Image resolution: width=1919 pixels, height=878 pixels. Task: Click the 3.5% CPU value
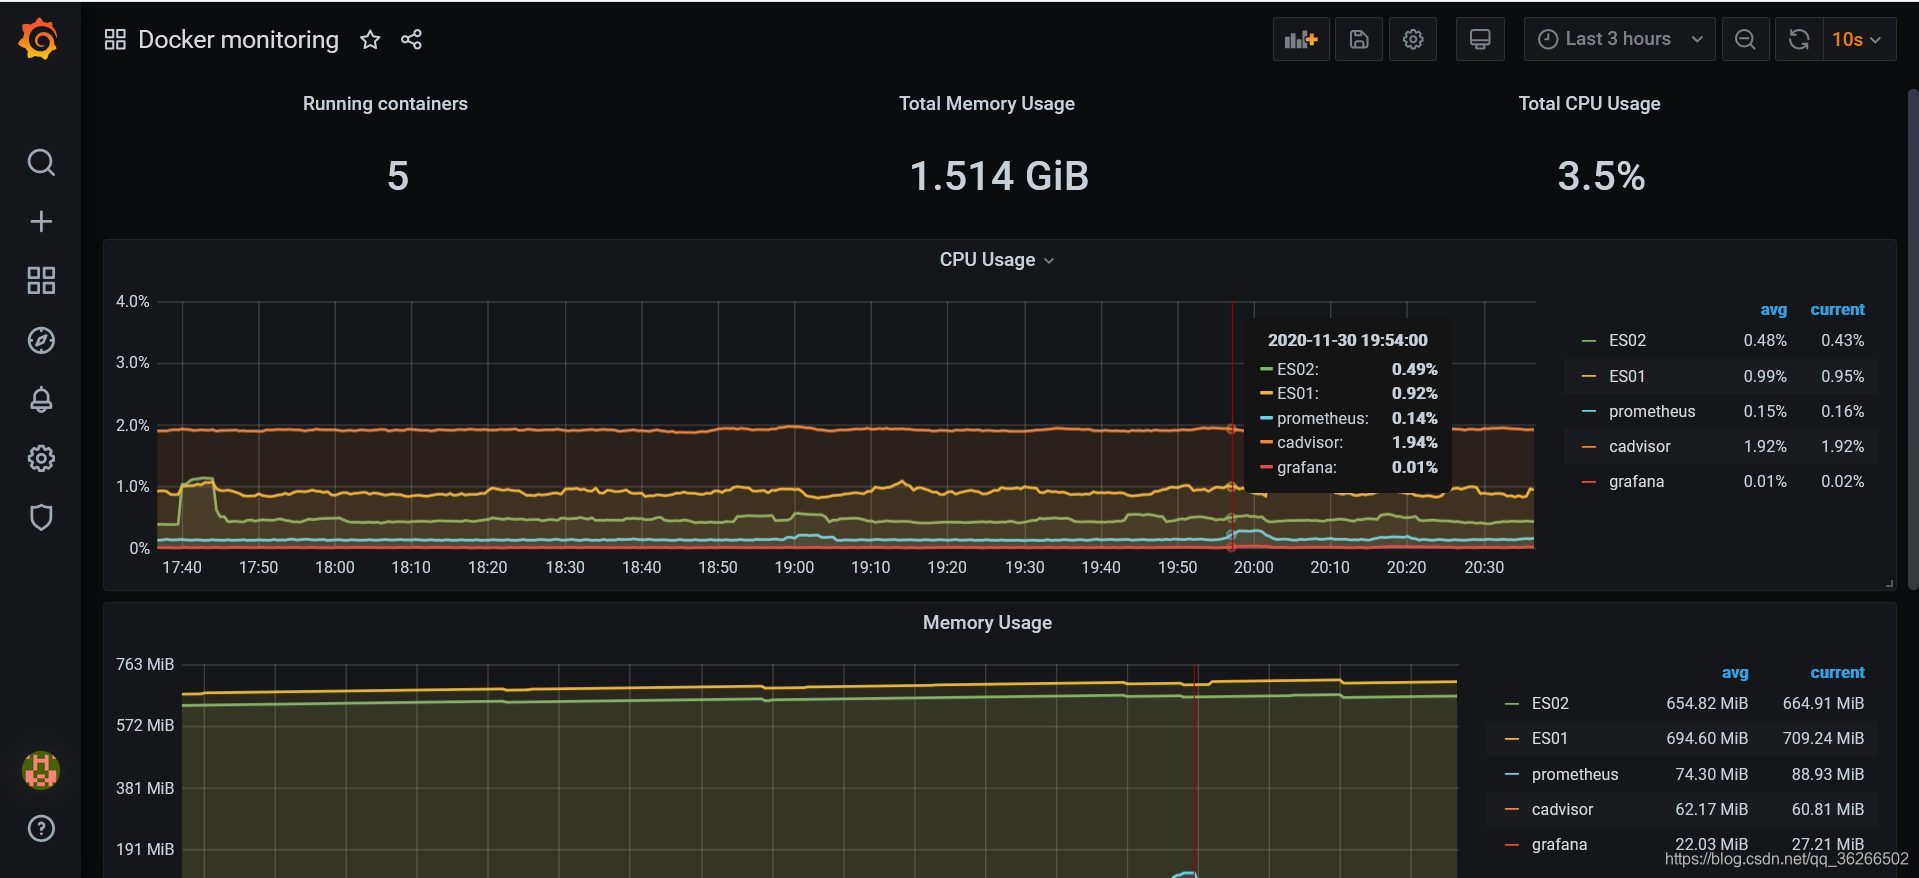[x=1601, y=176]
